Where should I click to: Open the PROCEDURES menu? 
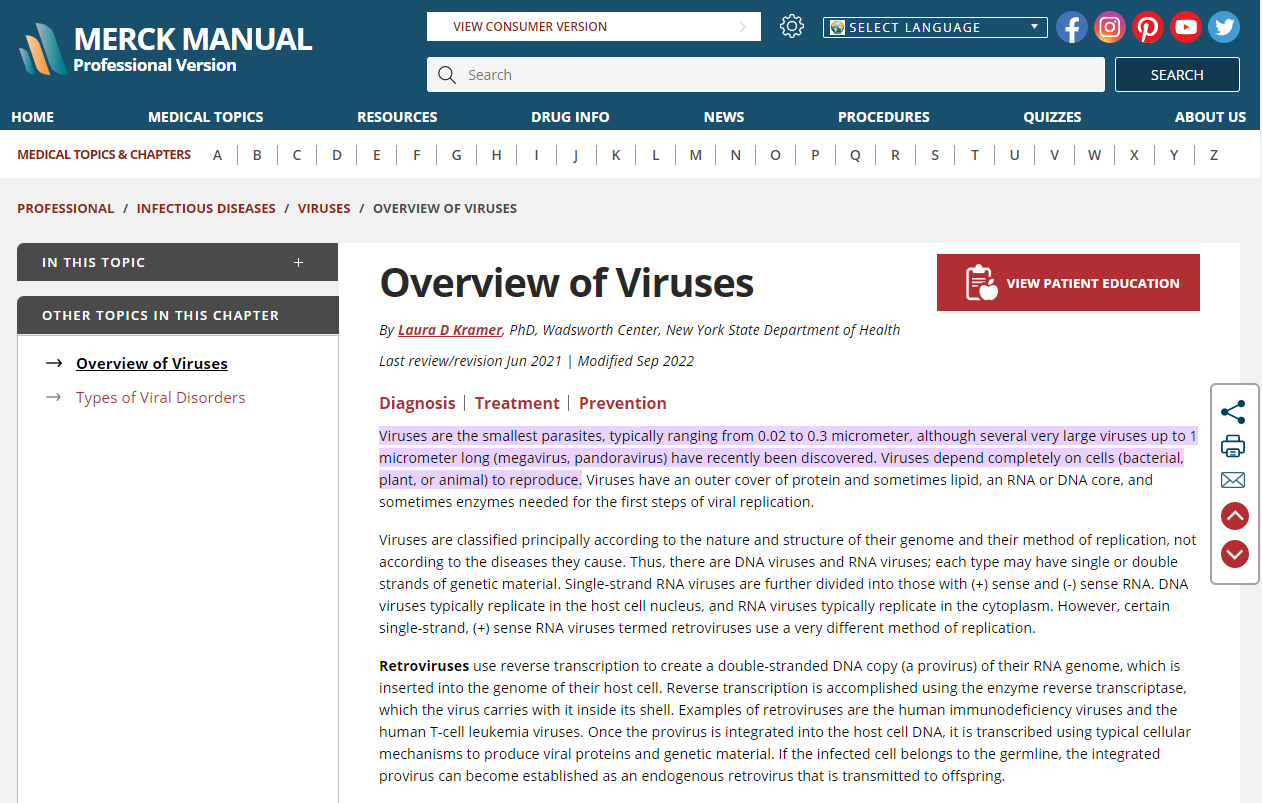coord(884,117)
